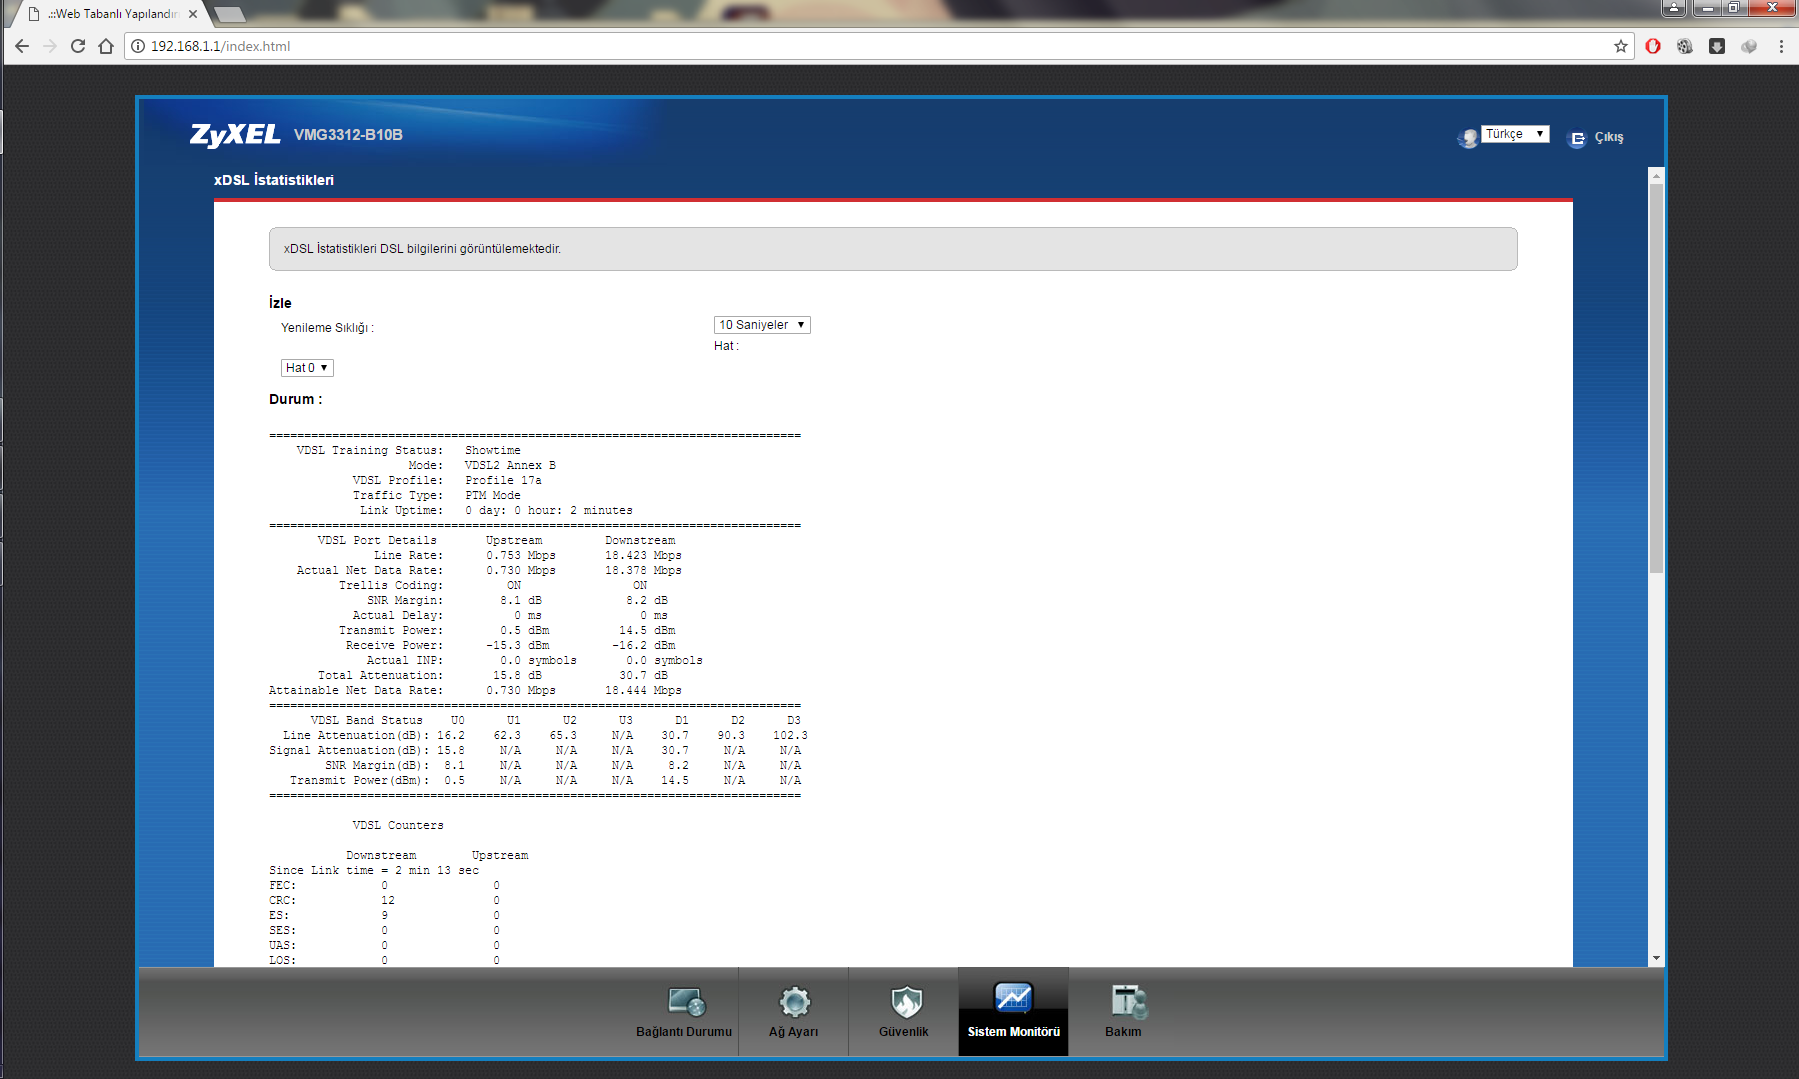Reload the router page
This screenshot has width=1799, height=1079.
(x=78, y=46)
